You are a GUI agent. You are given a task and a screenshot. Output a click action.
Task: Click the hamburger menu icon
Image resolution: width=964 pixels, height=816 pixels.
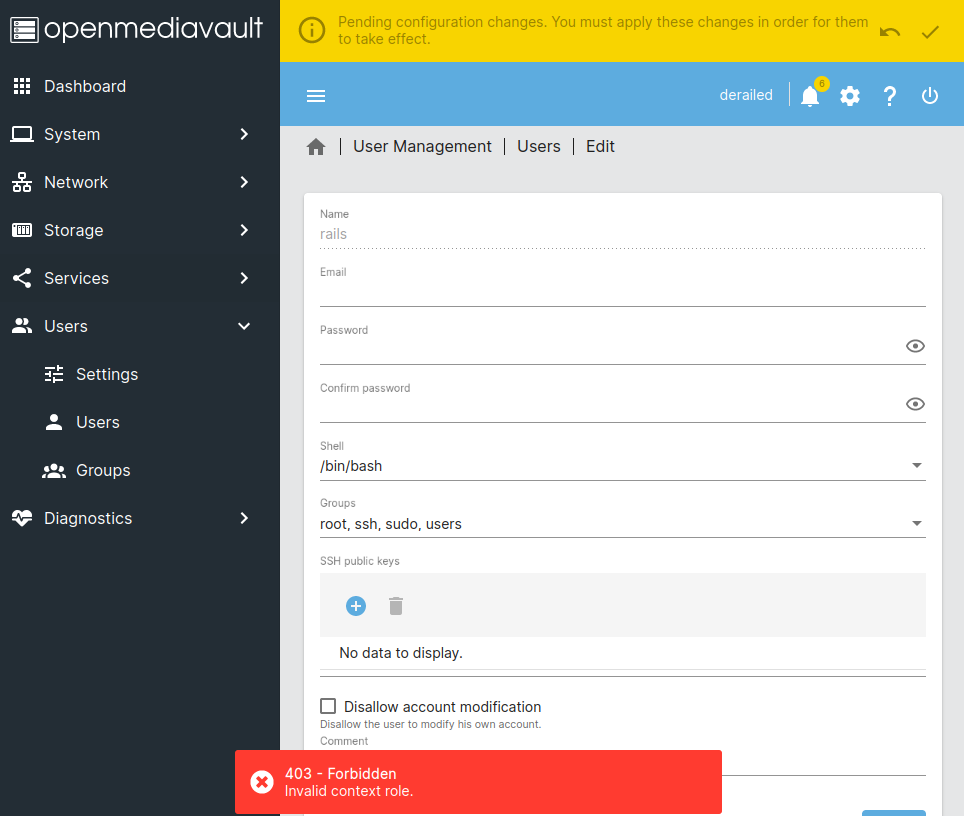click(316, 96)
